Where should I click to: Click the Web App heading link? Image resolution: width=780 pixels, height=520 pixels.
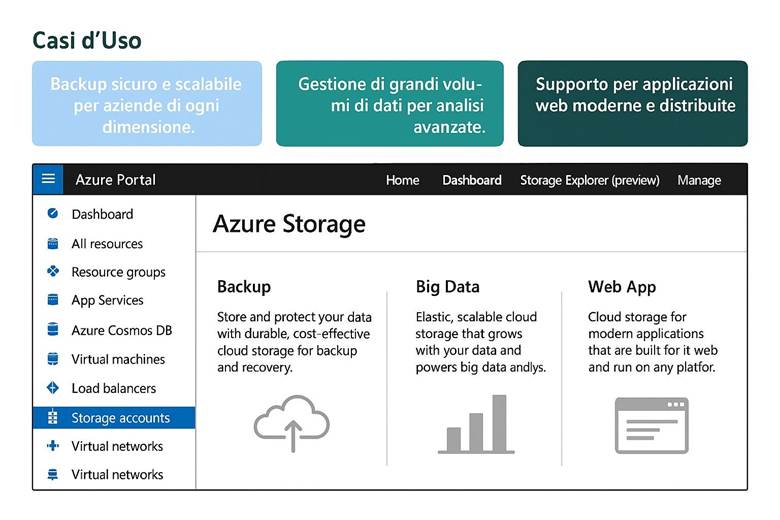tap(622, 287)
